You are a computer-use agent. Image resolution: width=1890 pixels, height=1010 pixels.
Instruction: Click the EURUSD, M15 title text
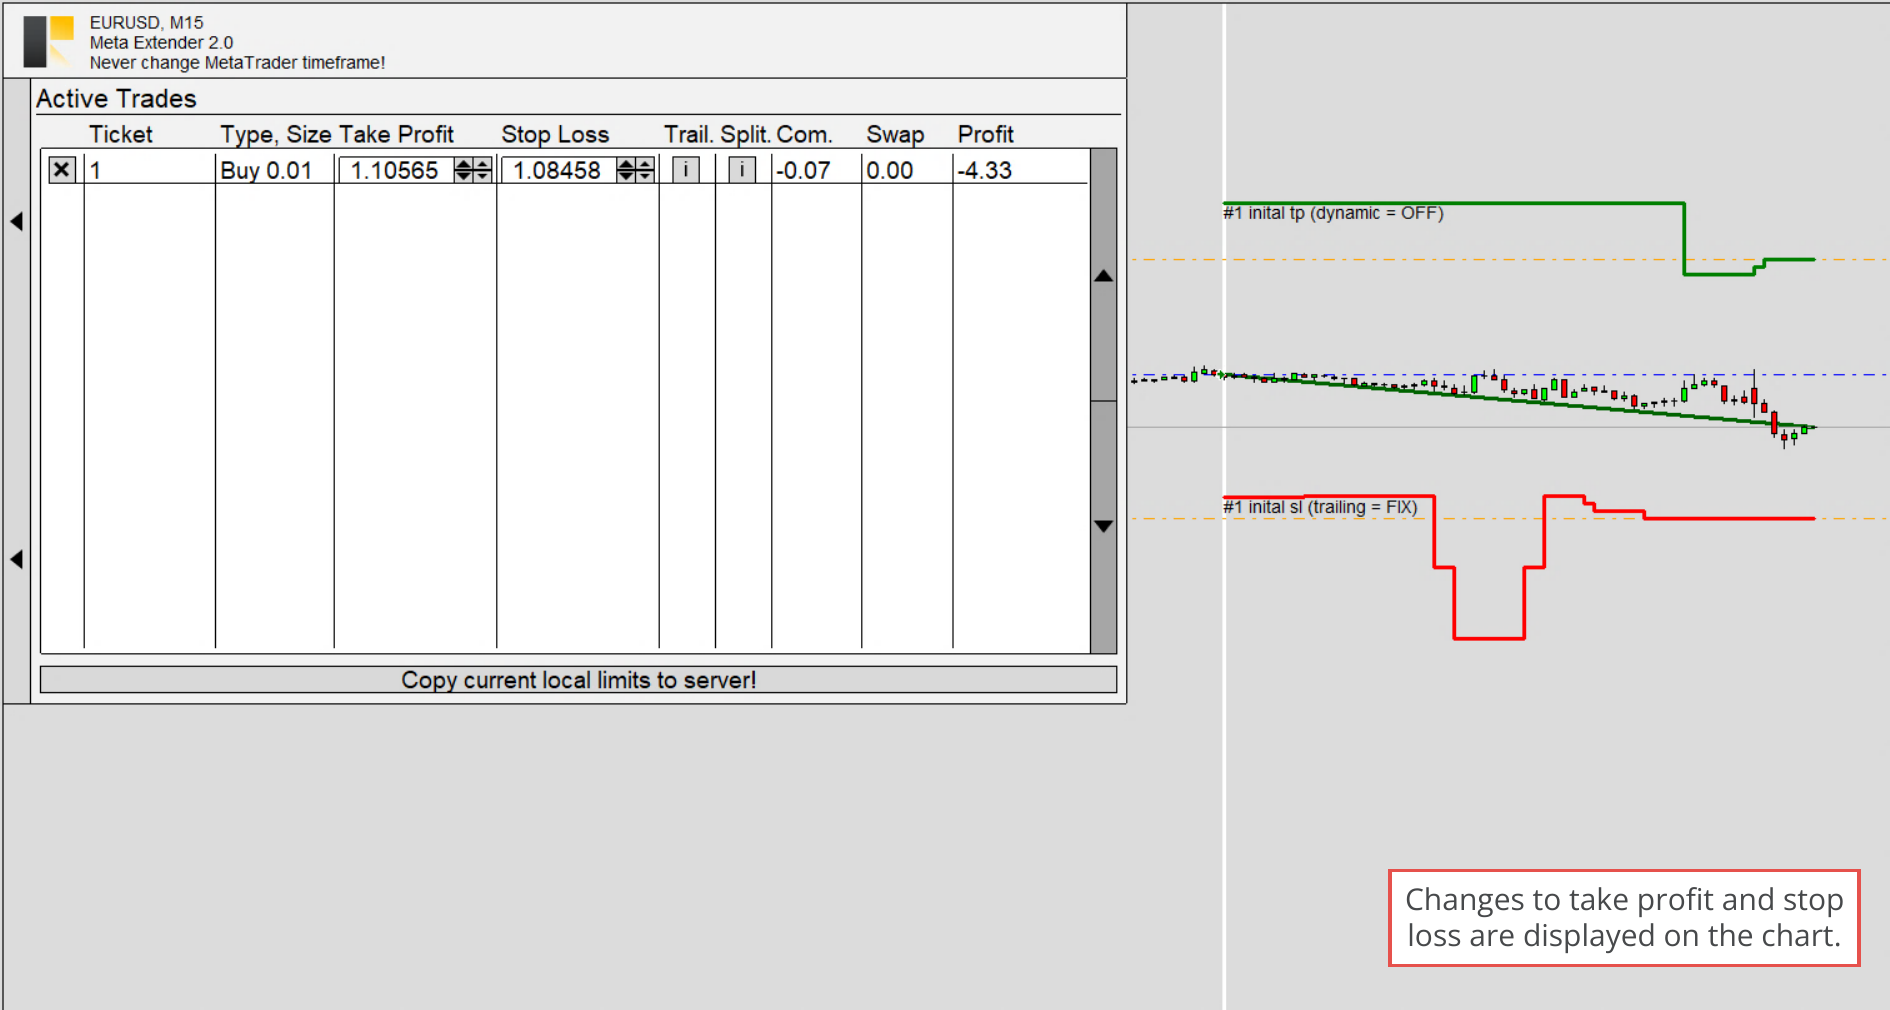(x=146, y=22)
